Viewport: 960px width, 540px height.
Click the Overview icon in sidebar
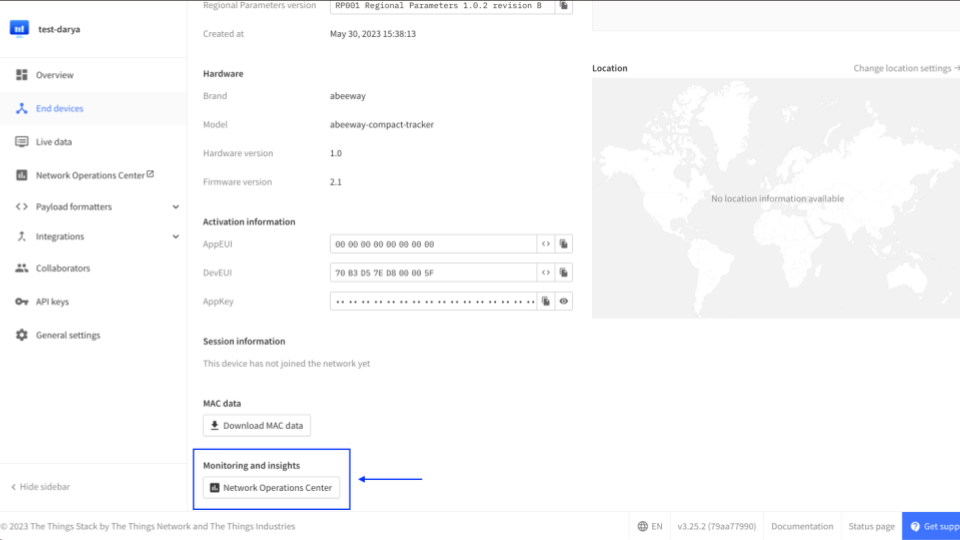tap(22, 75)
